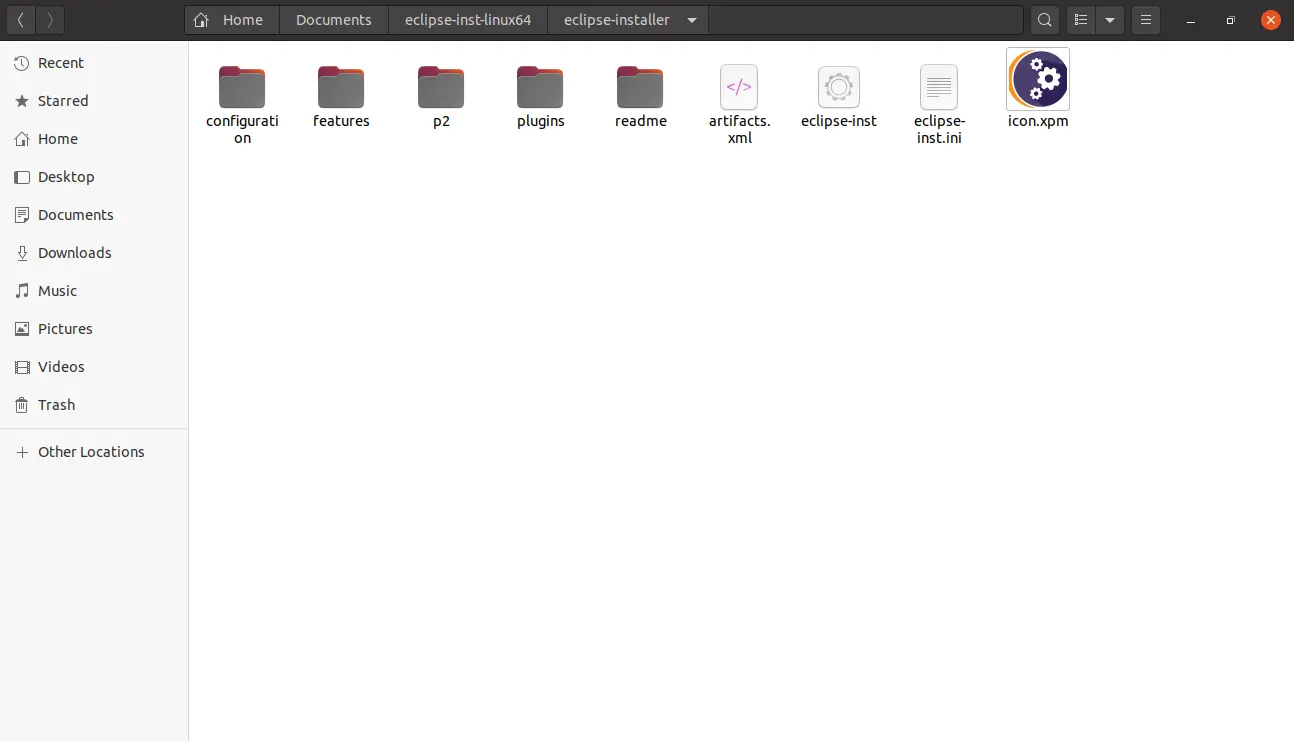Select the eclipse-inst.ini file icon
This screenshot has height=741, width=1294.
tap(939, 87)
